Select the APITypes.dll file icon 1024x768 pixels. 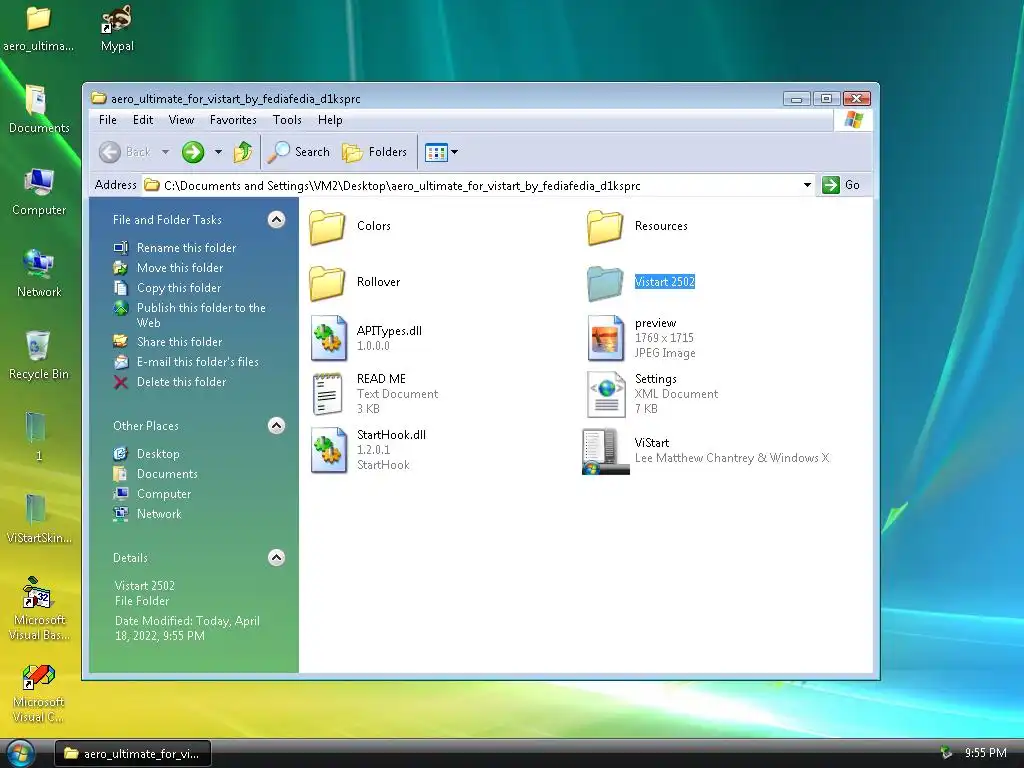pyautogui.click(x=328, y=338)
